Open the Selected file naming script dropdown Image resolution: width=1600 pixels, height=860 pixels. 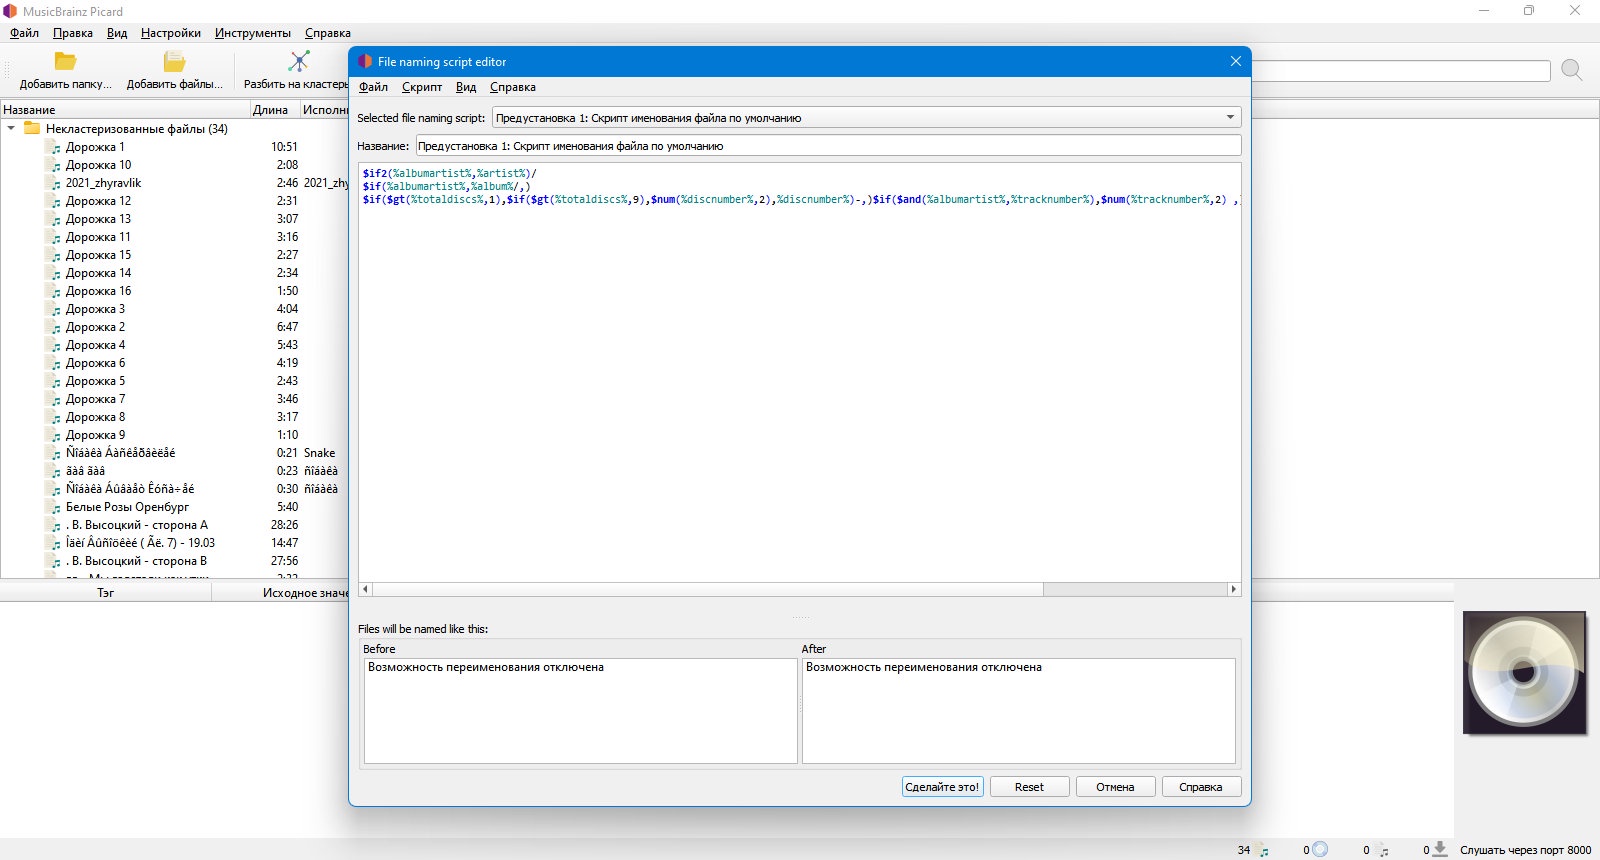click(x=867, y=117)
